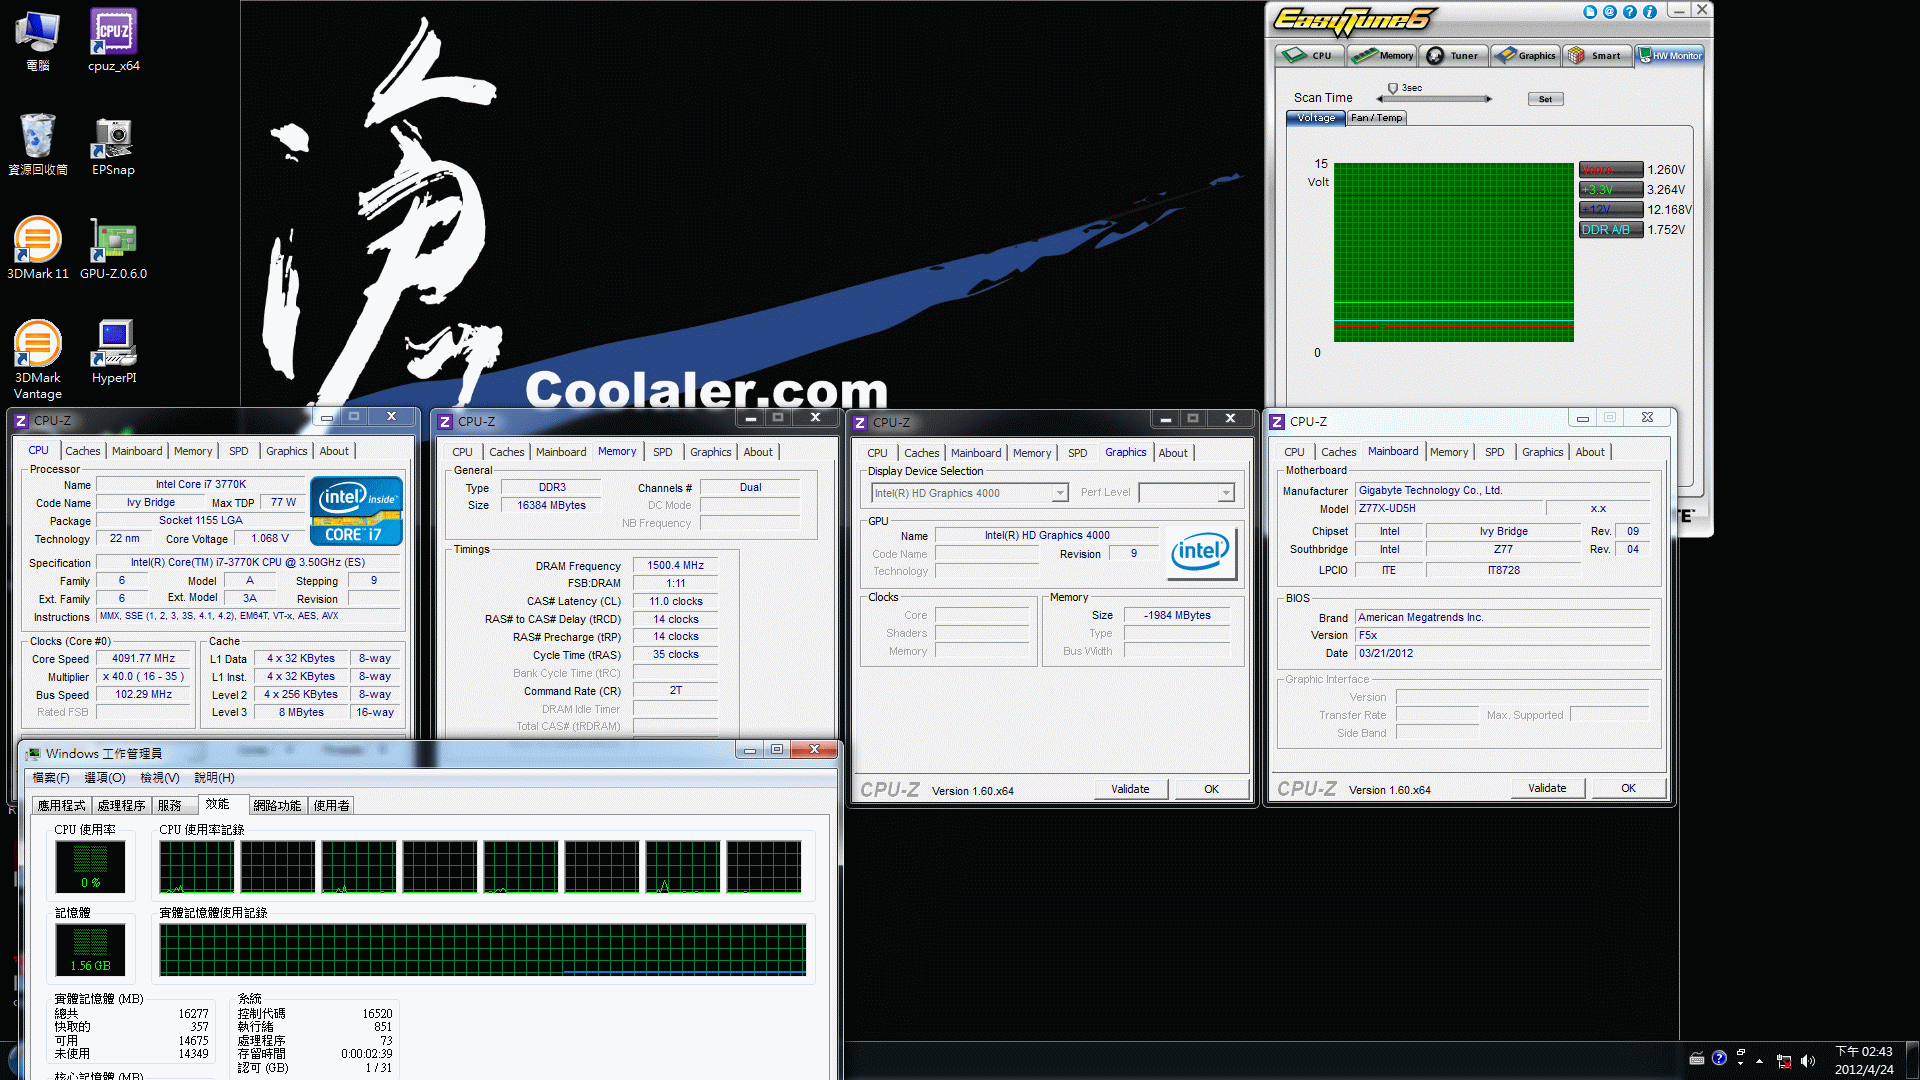The width and height of the screenshot is (1920, 1080).
Task: Open the cpuz_x64 desktop shortcut
Action: pos(114,40)
